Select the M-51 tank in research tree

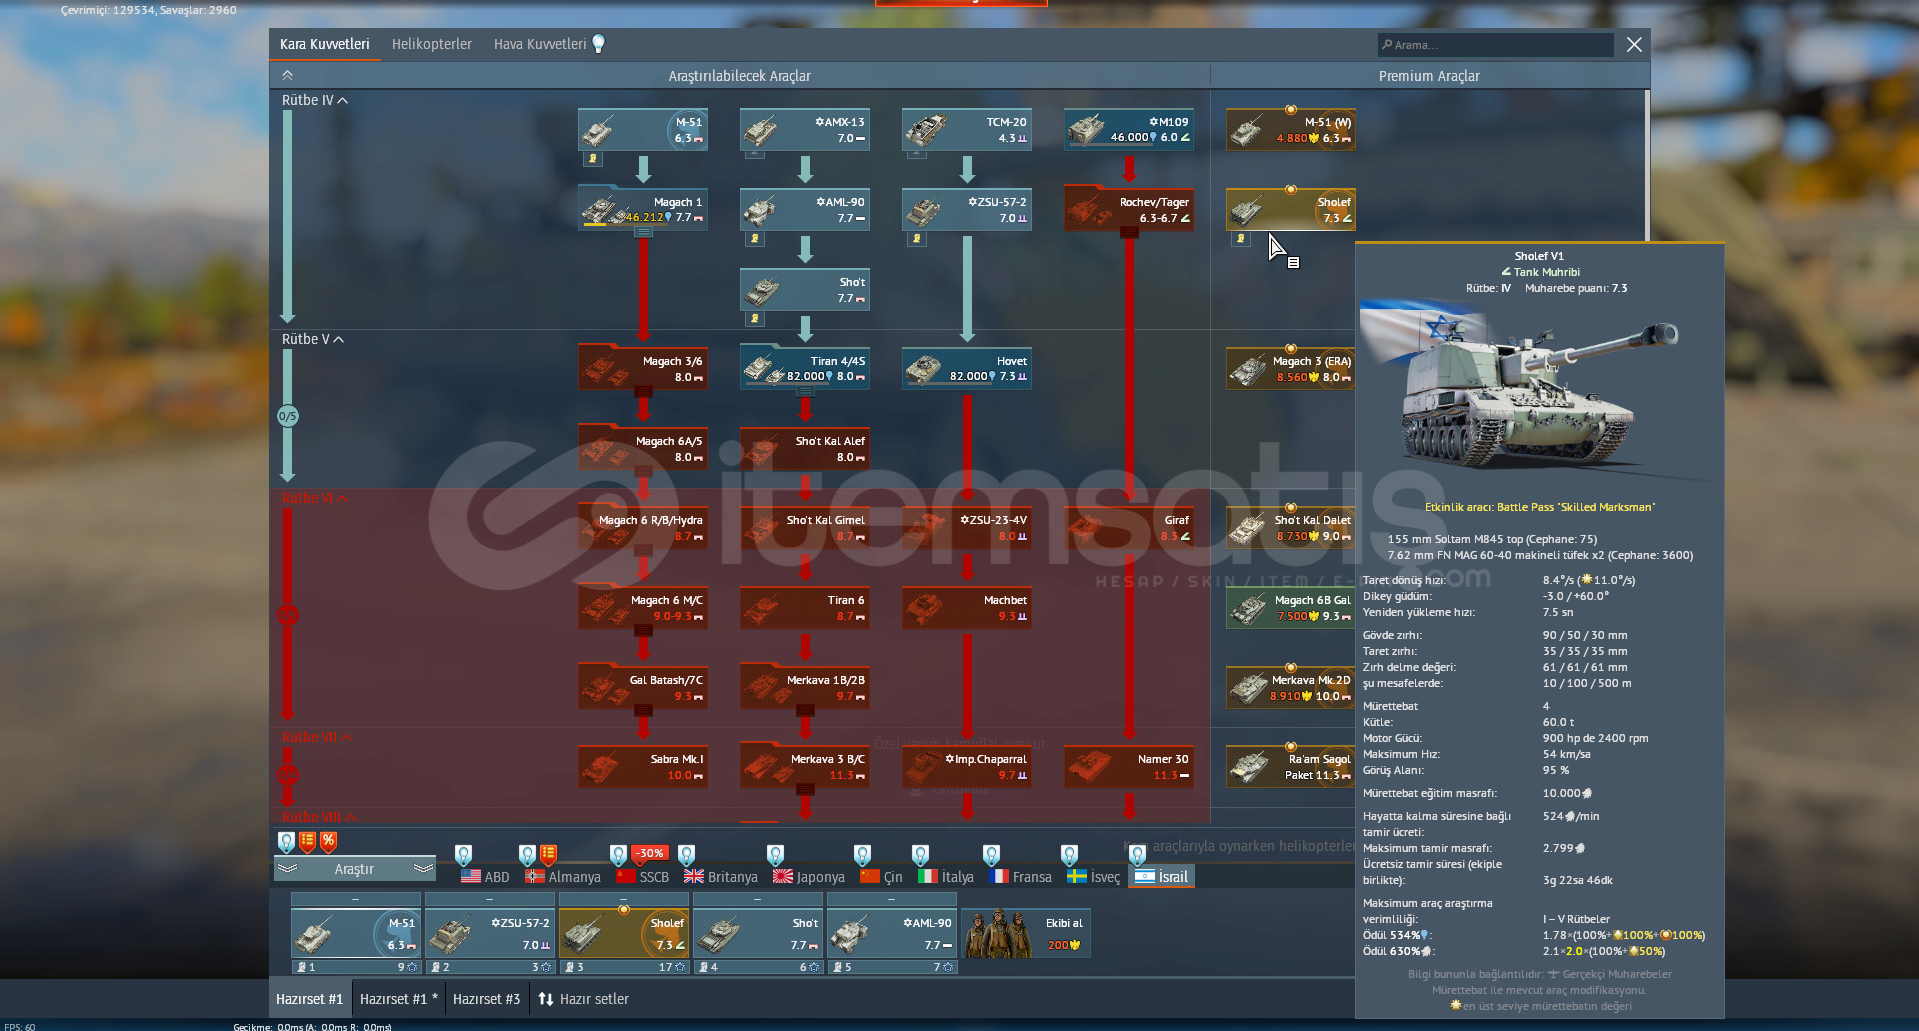click(643, 130)
